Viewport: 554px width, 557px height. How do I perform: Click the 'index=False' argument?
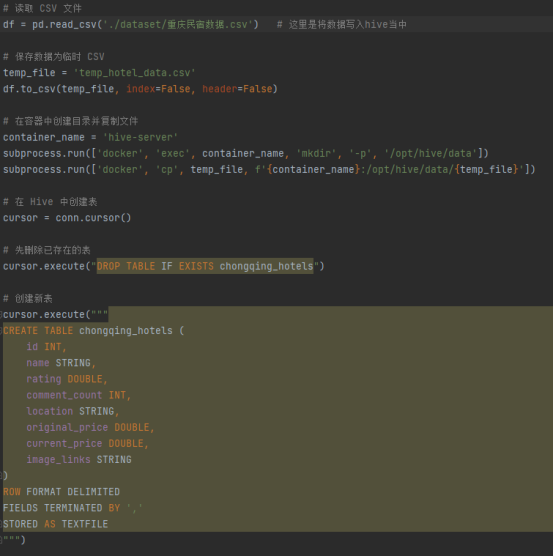point(158,89)
